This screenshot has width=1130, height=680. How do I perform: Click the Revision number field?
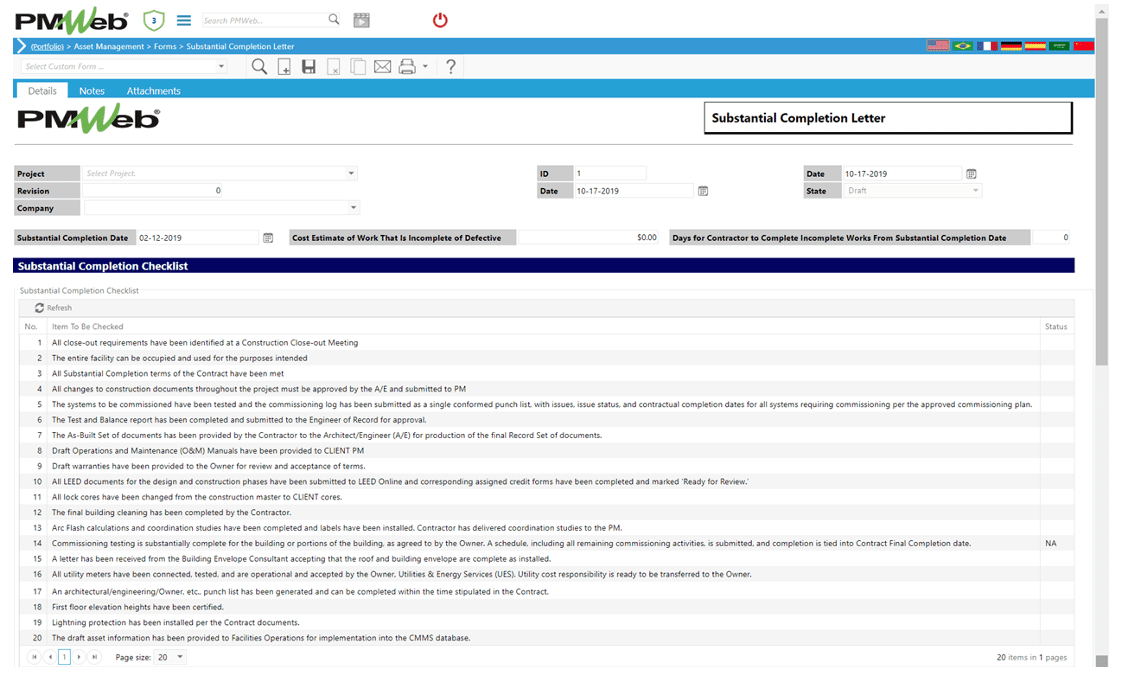153,191
